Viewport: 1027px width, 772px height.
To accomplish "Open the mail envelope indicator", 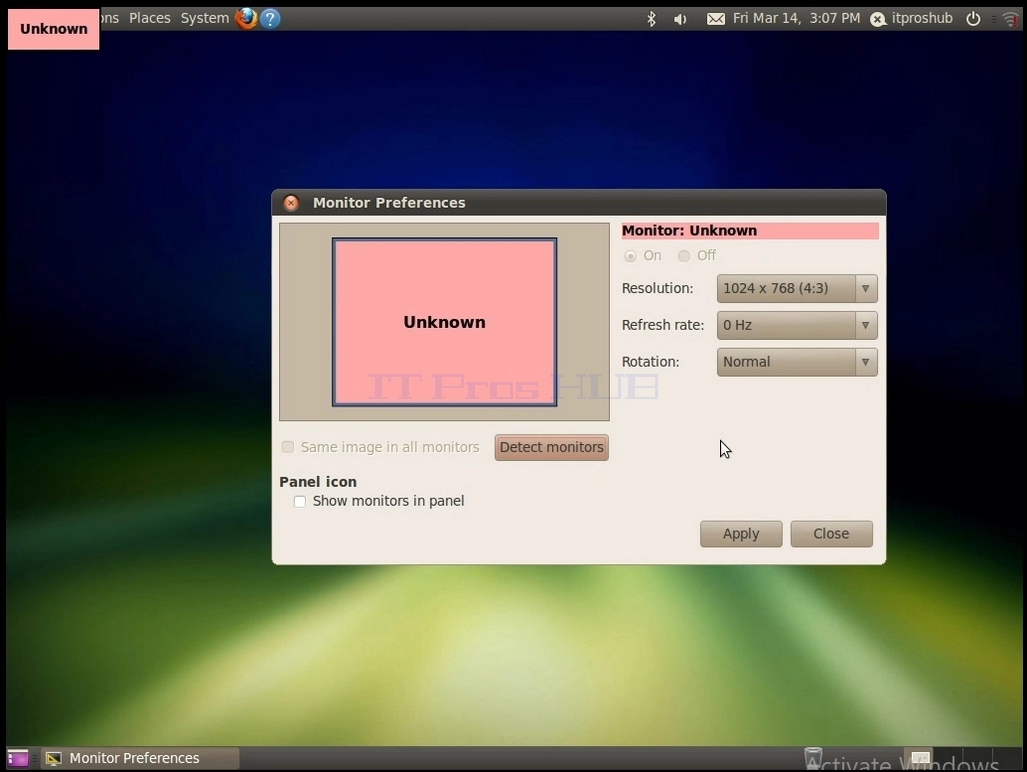I will (716, 19).
